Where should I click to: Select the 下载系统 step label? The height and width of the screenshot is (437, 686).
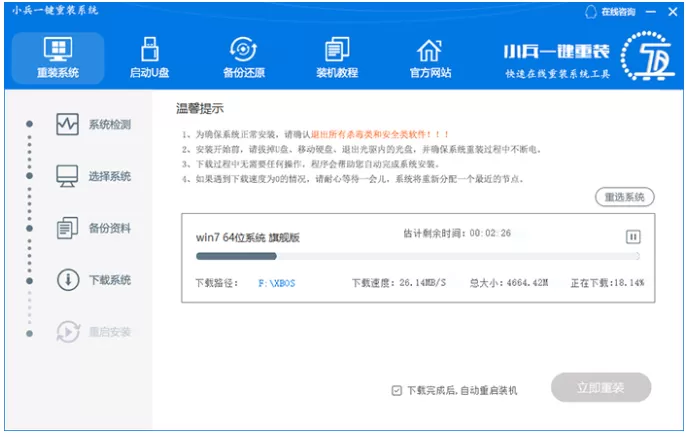tap(110, 280)
